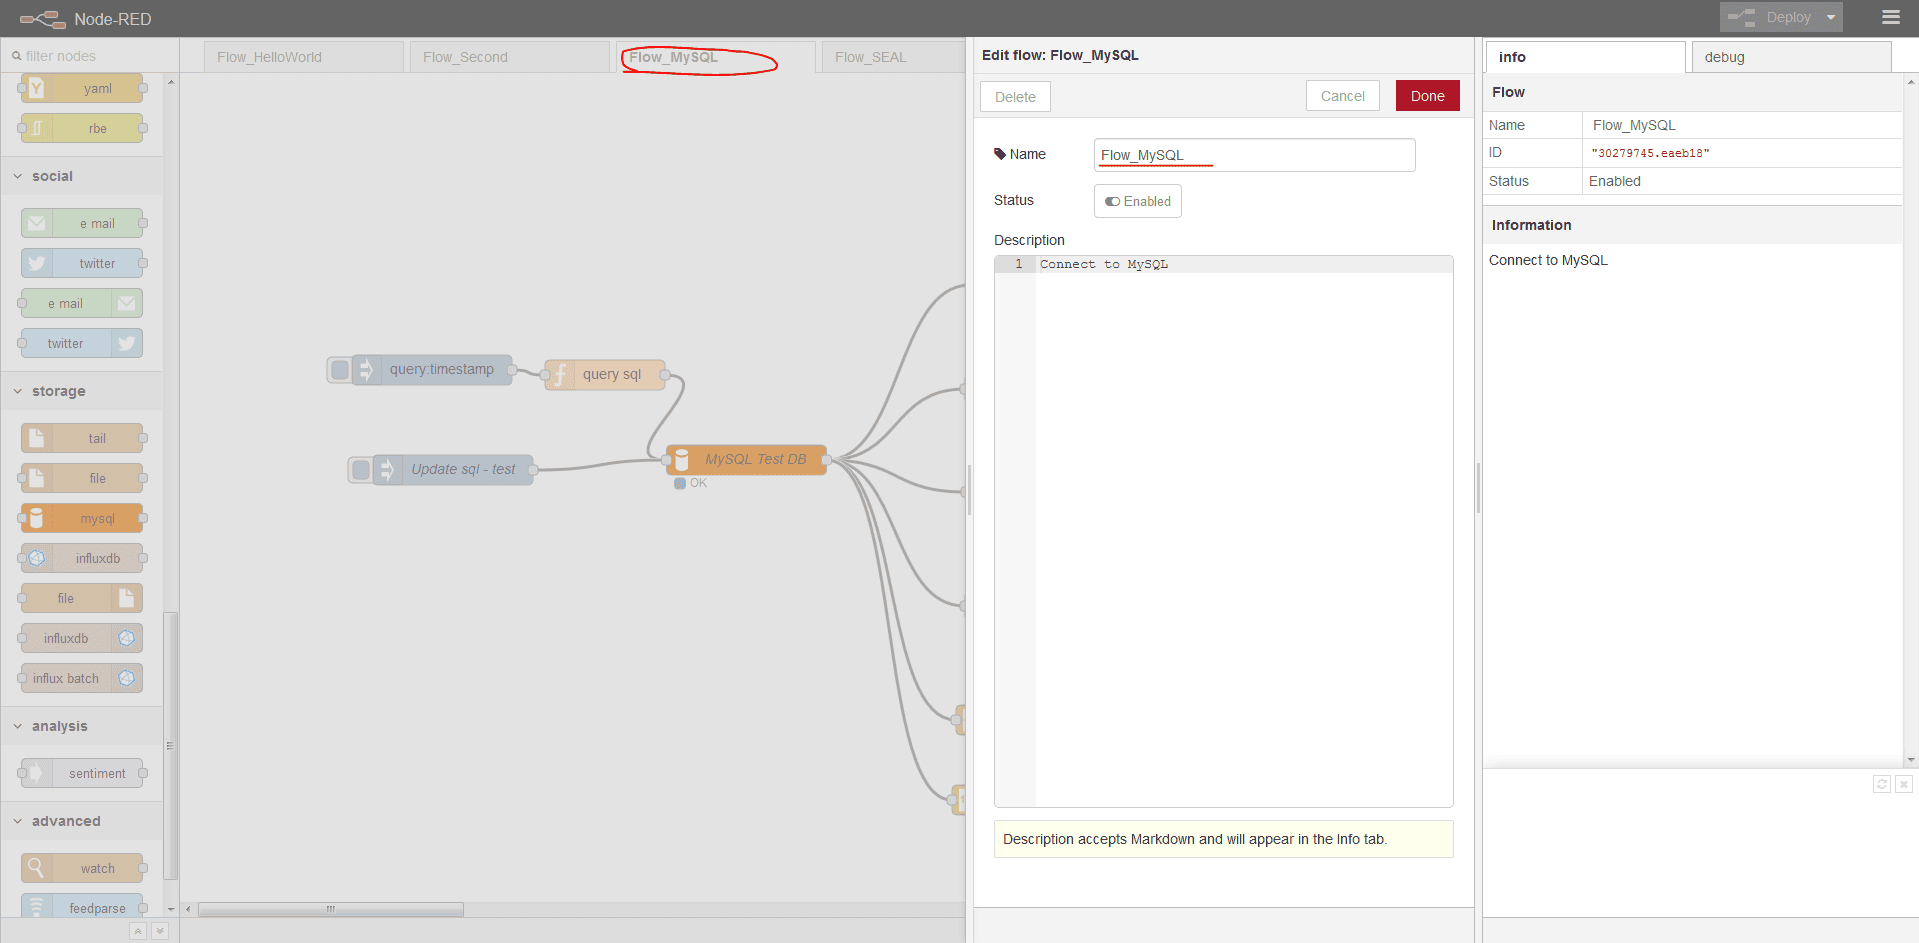Select the yaml node in palette
The height and width of the screenshot is (943, 1919).
(82, 88)
